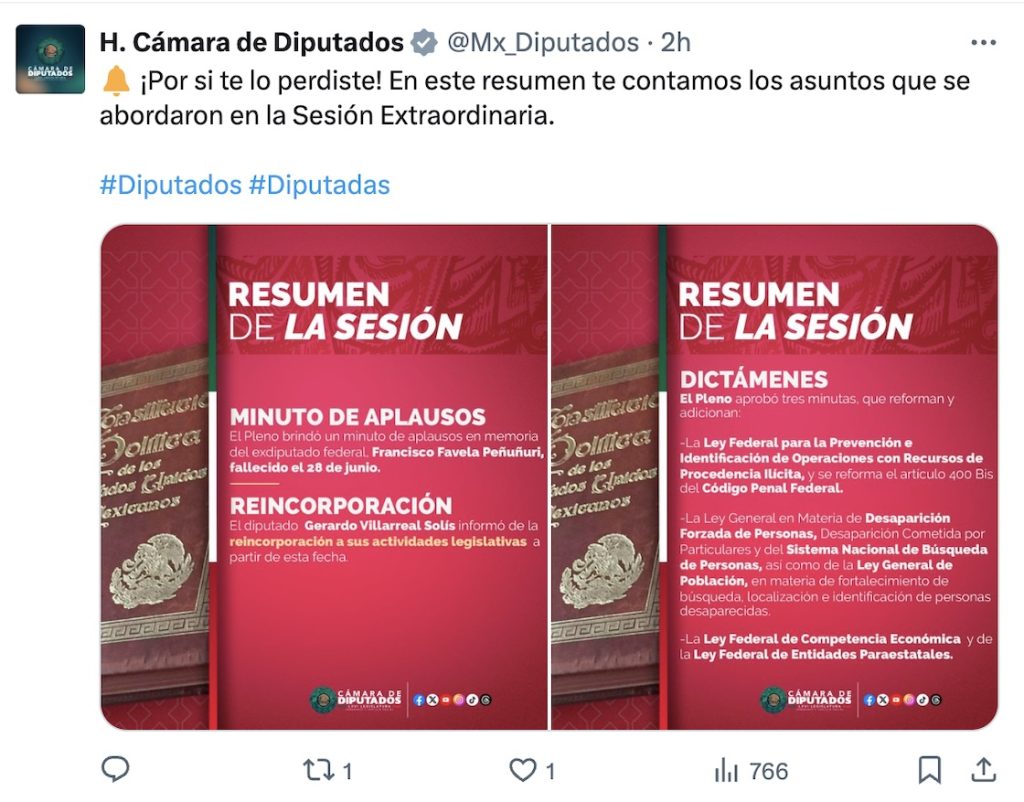Open the three-dot more options menu

(984, 42)
